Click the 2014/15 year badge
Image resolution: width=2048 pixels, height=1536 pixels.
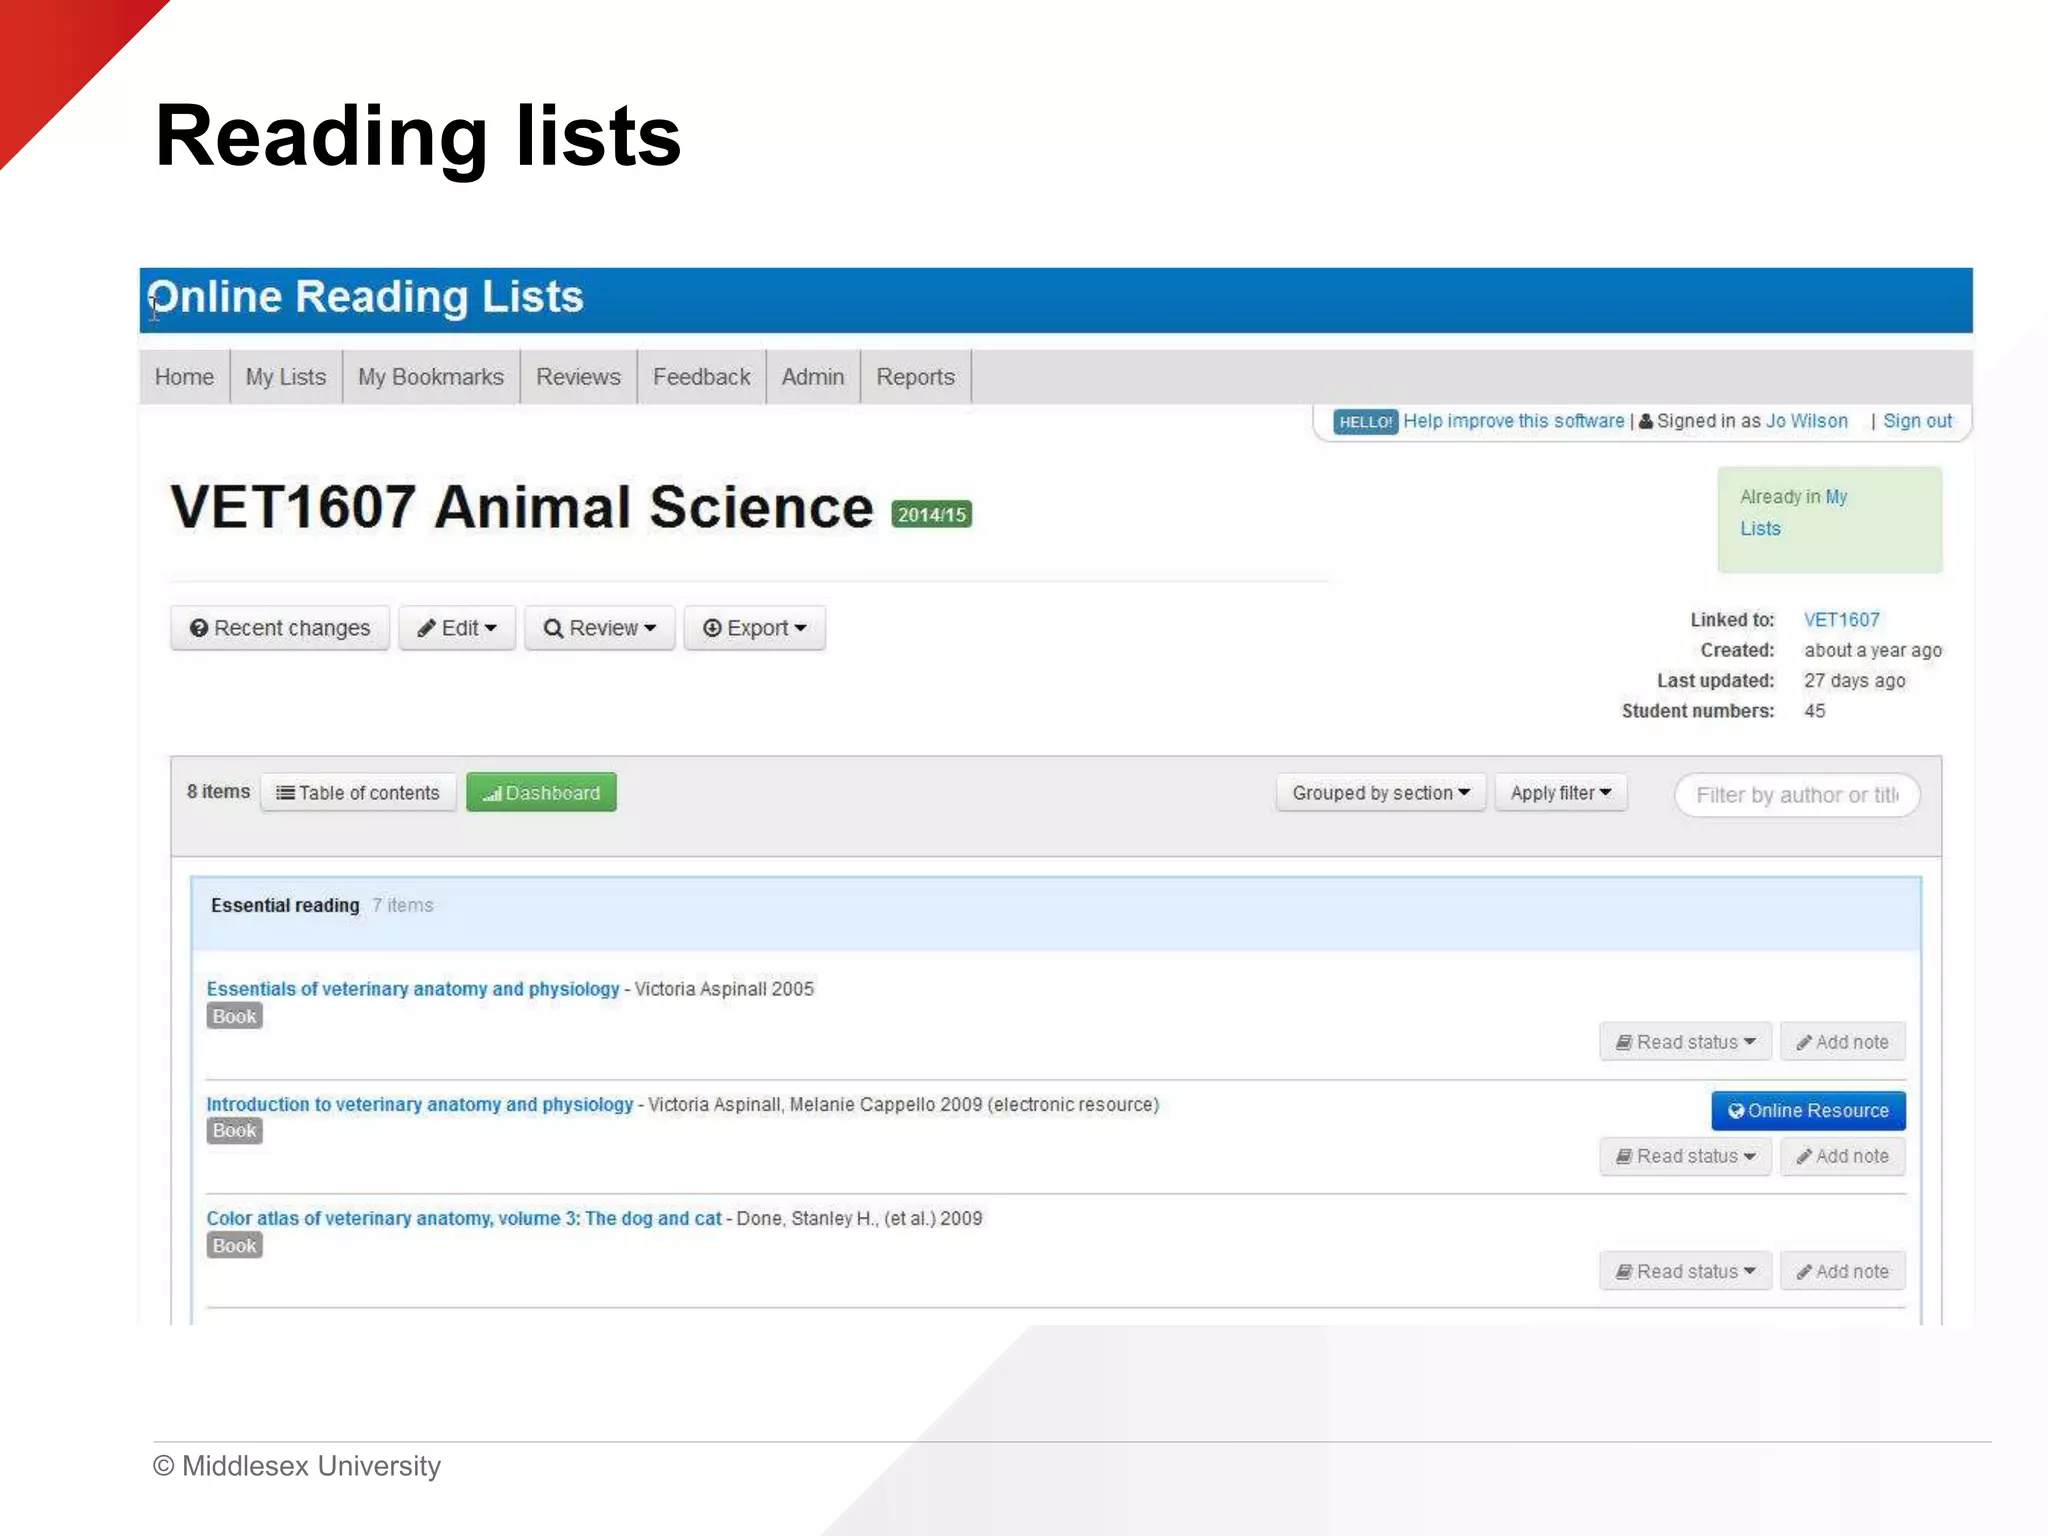[931, 514]
